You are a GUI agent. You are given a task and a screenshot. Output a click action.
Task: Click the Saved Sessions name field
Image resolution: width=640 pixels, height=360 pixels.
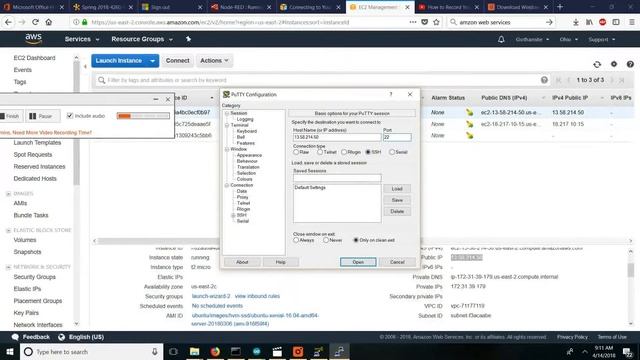337,178
